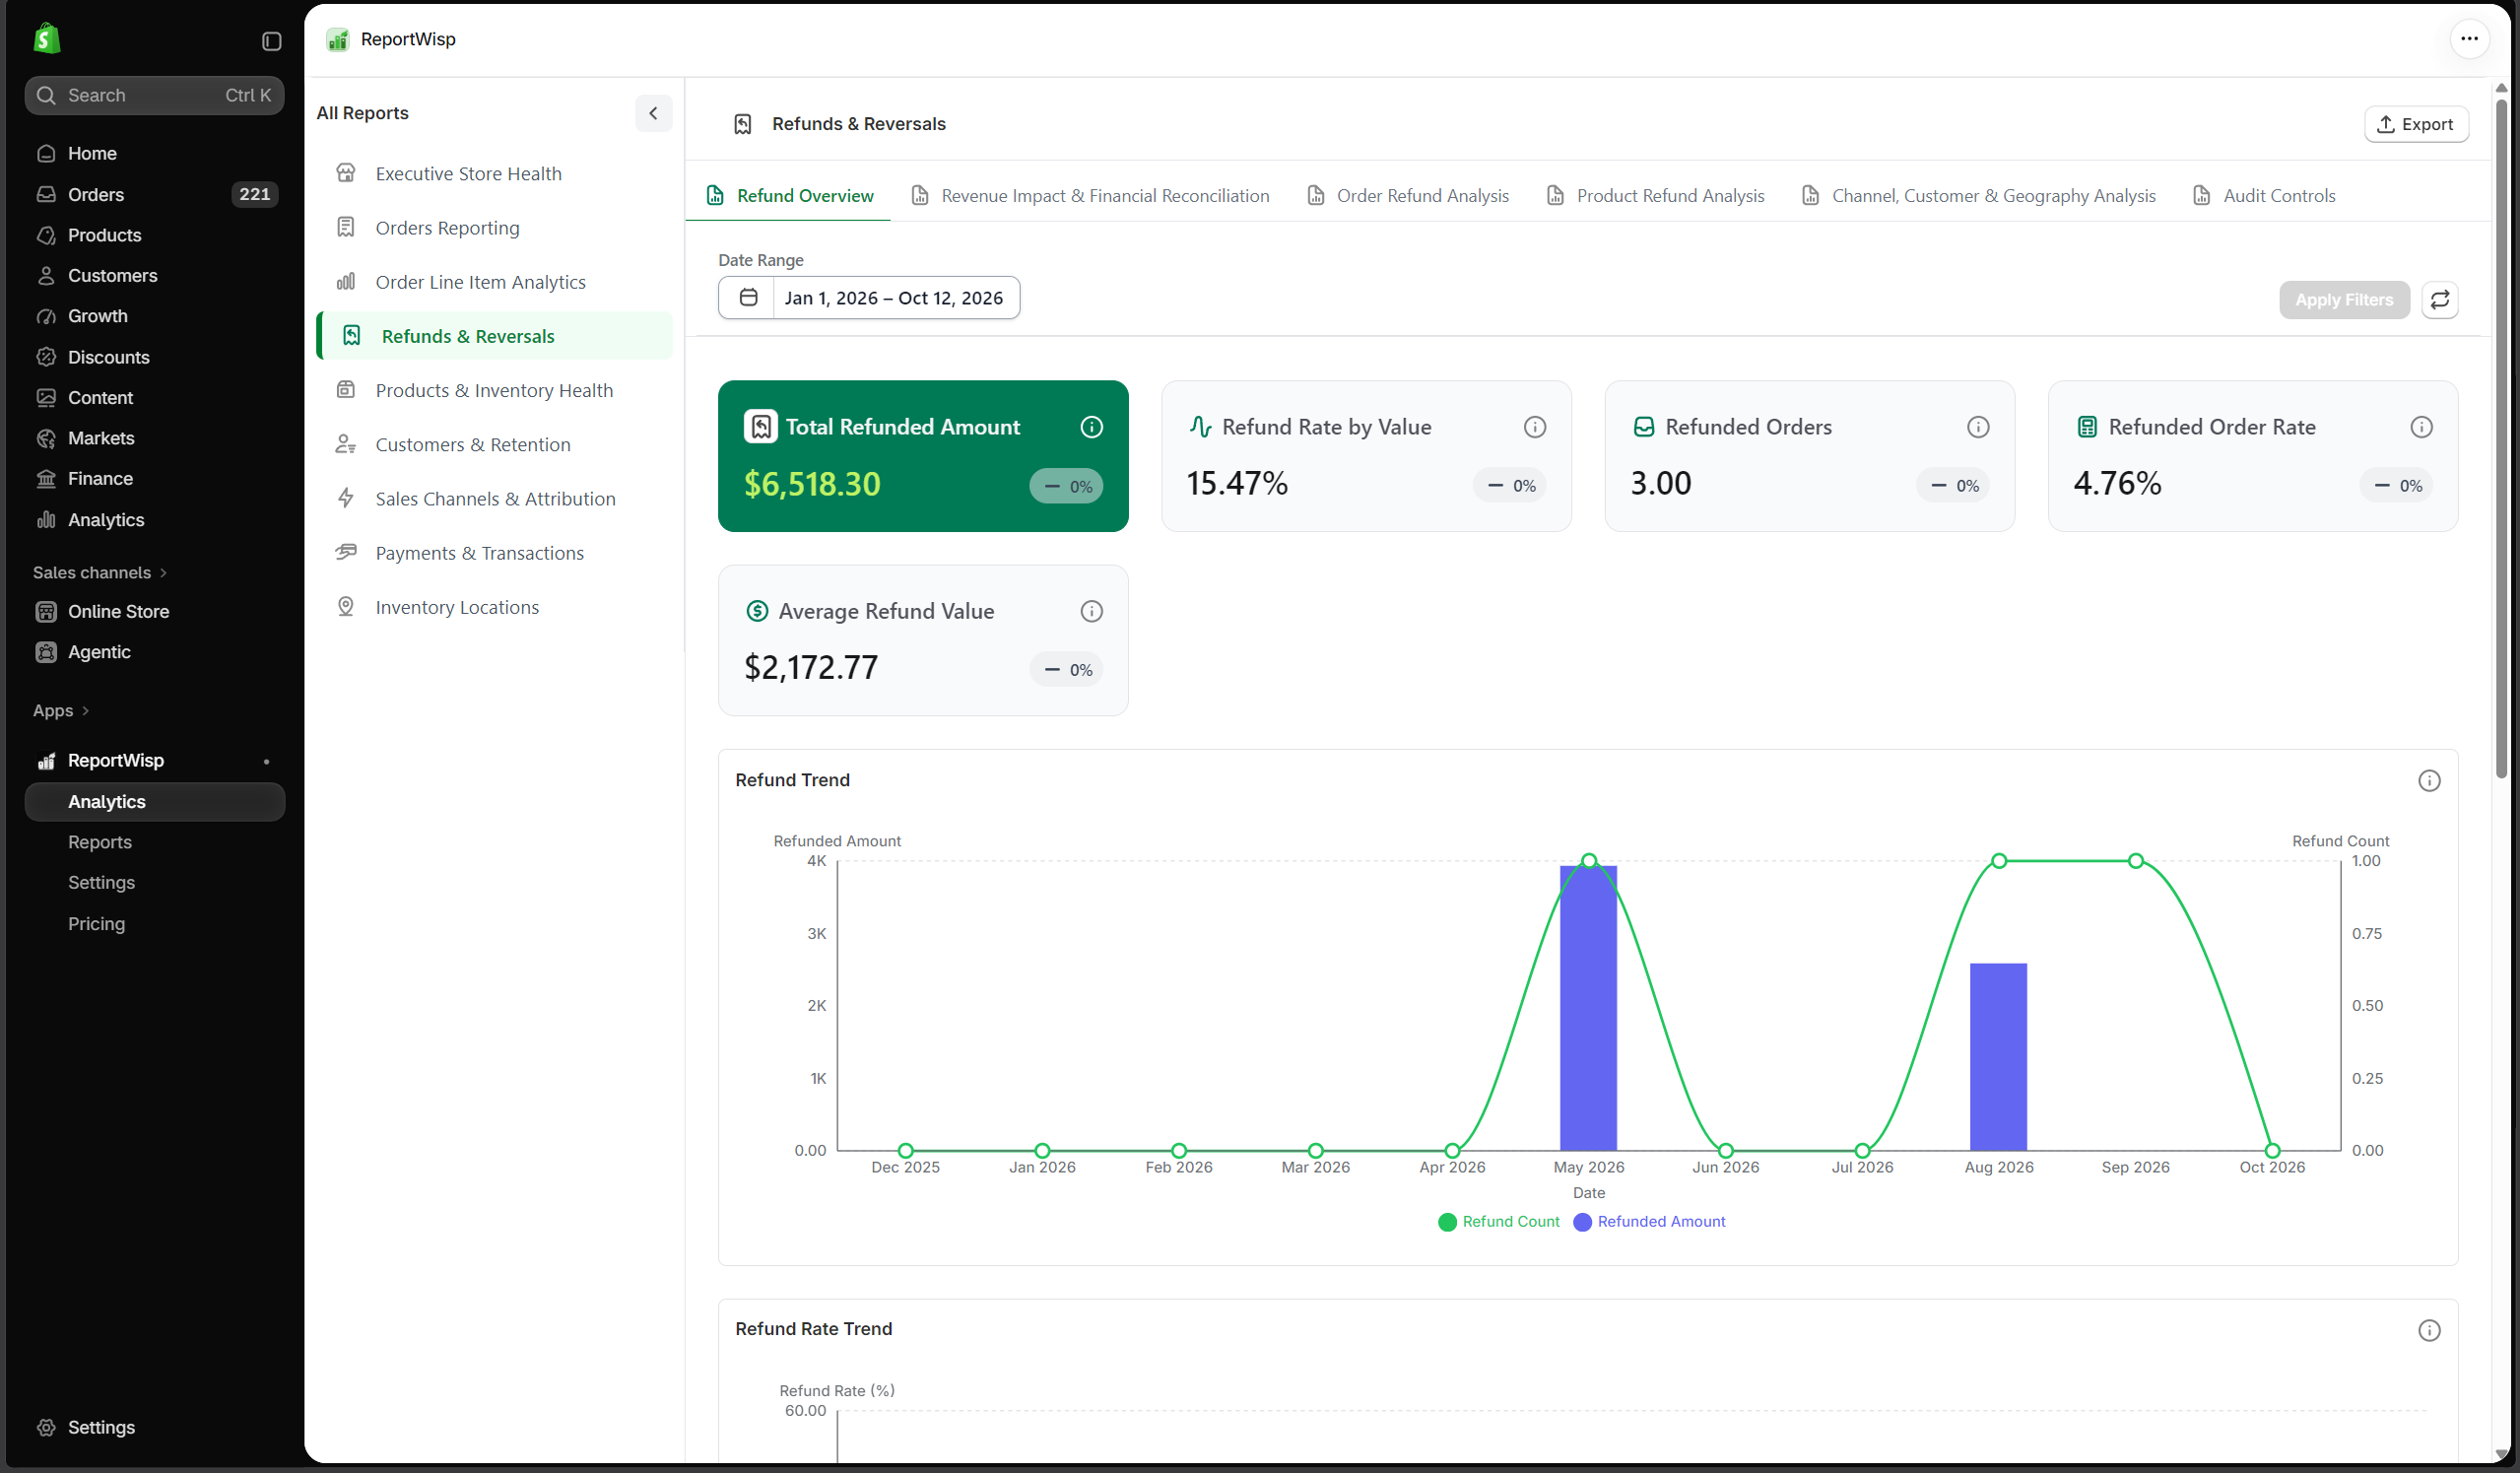Expand the Sales channels section
2520x1473 pixels.
click(100, 573)
